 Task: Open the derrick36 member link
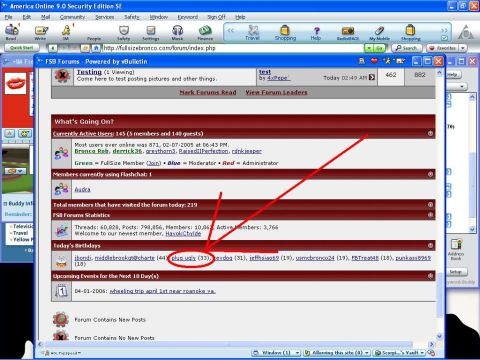[x=127, y=151]
